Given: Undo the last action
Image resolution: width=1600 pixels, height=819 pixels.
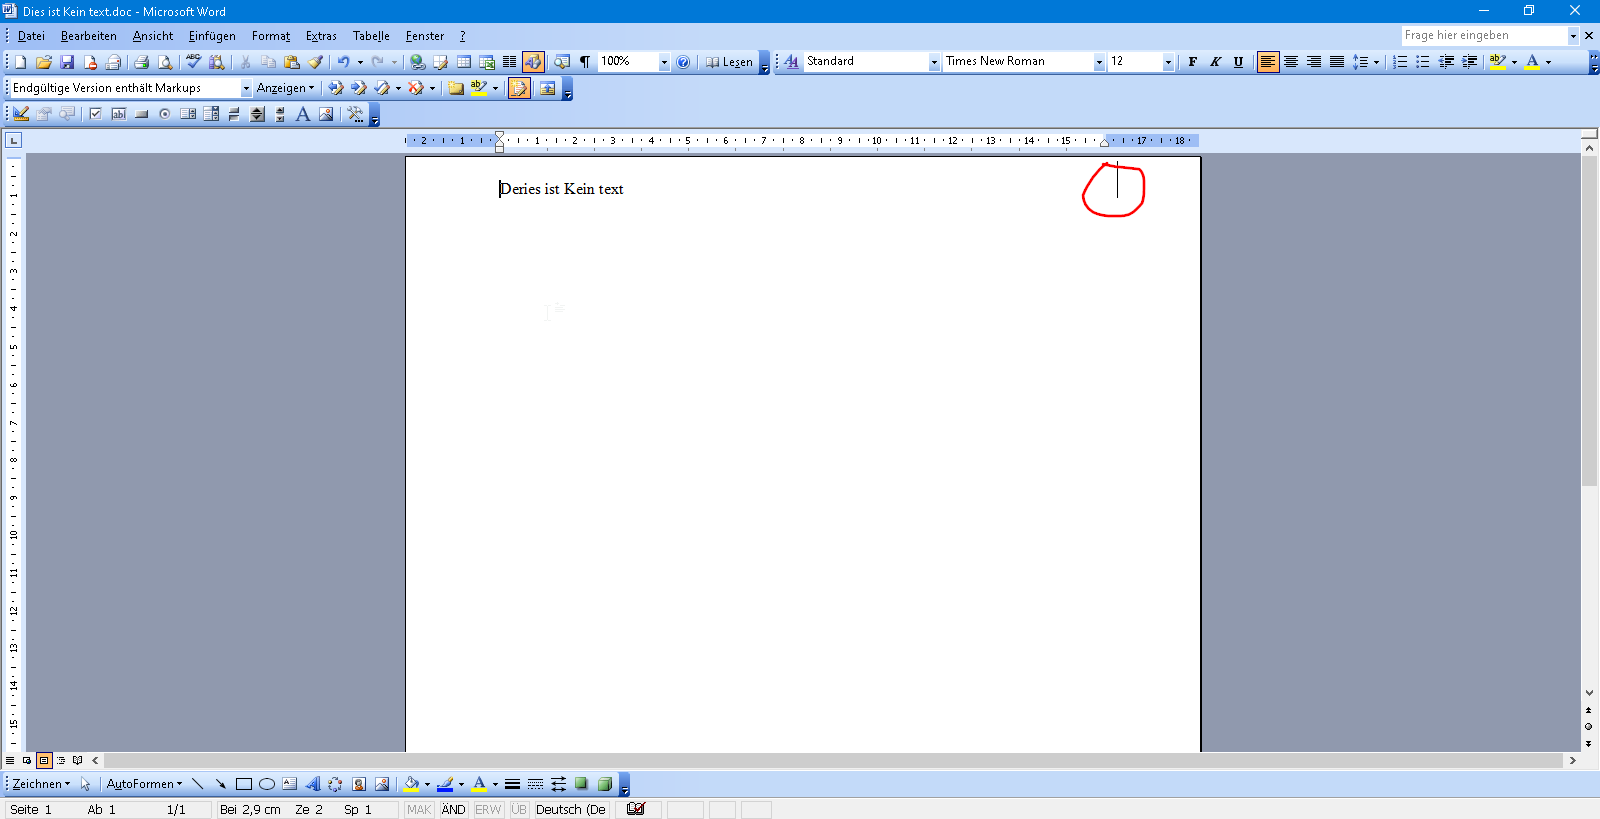Looking at the screenshot, I should [x=343, y=62].
